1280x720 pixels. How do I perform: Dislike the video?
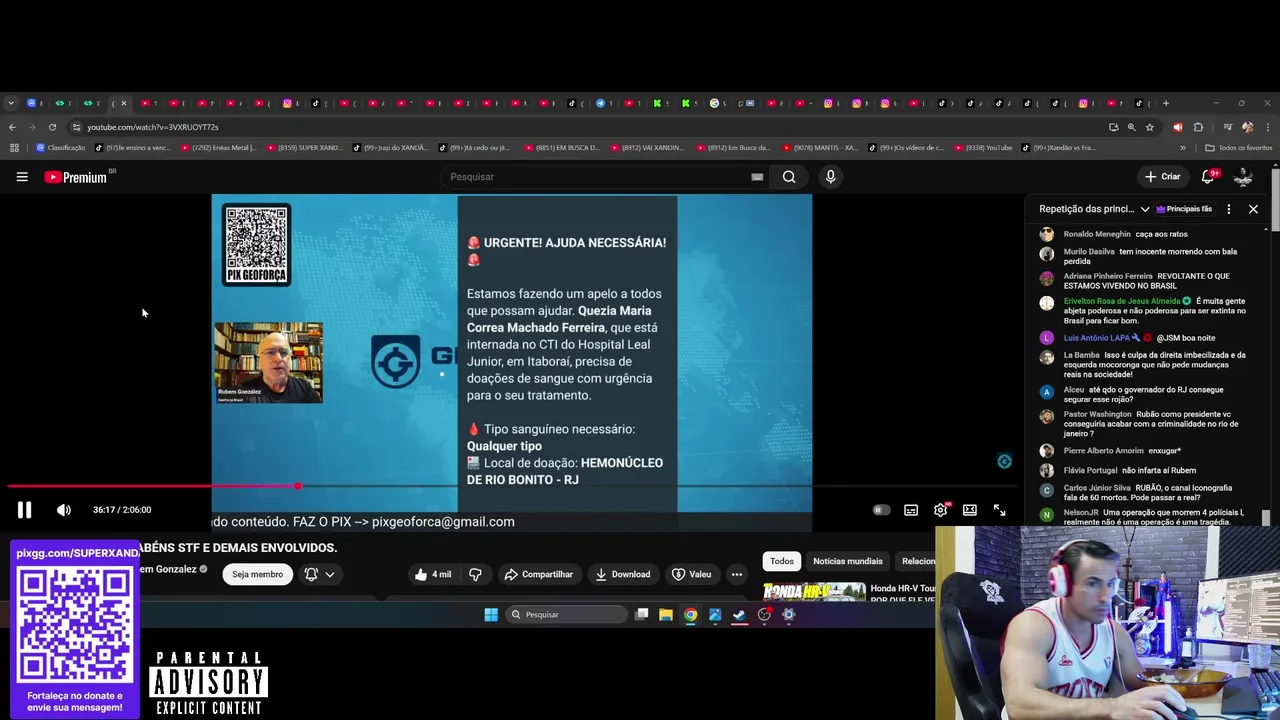coord(475,574)
